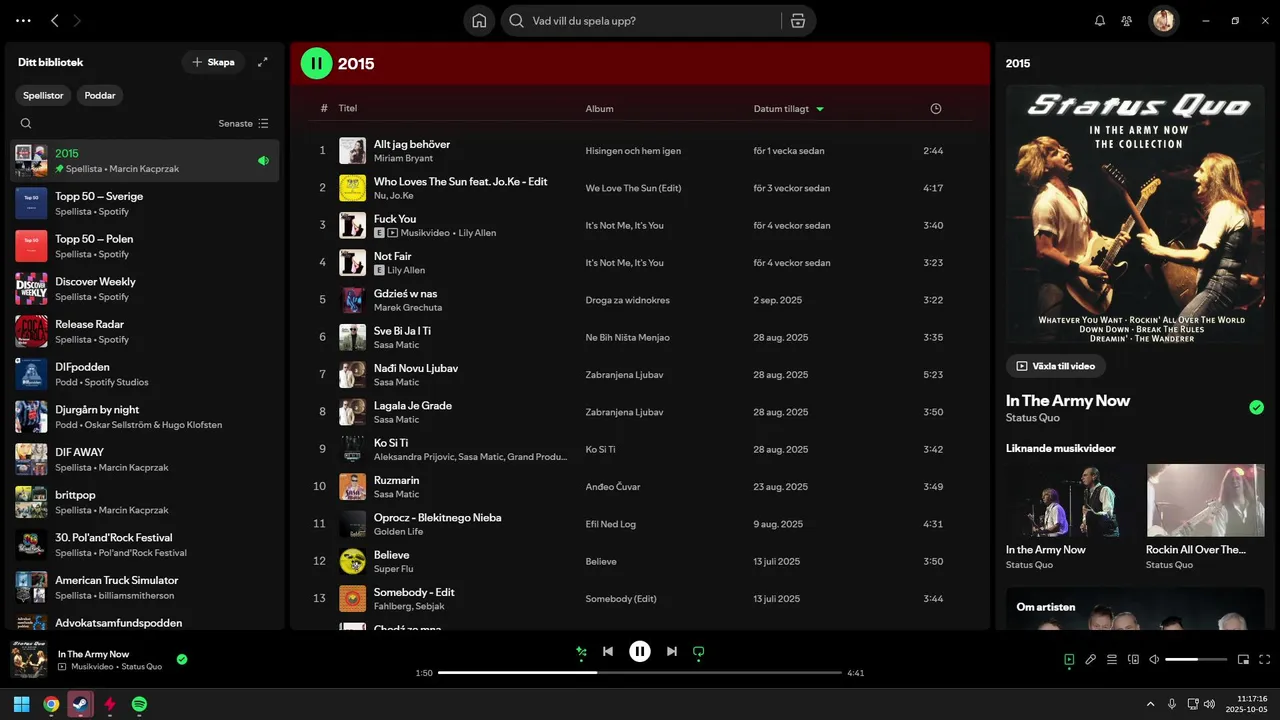Go forward with the right arrow
The height and width of the screenshot is (720, 1280).
(x=78, y=21)
